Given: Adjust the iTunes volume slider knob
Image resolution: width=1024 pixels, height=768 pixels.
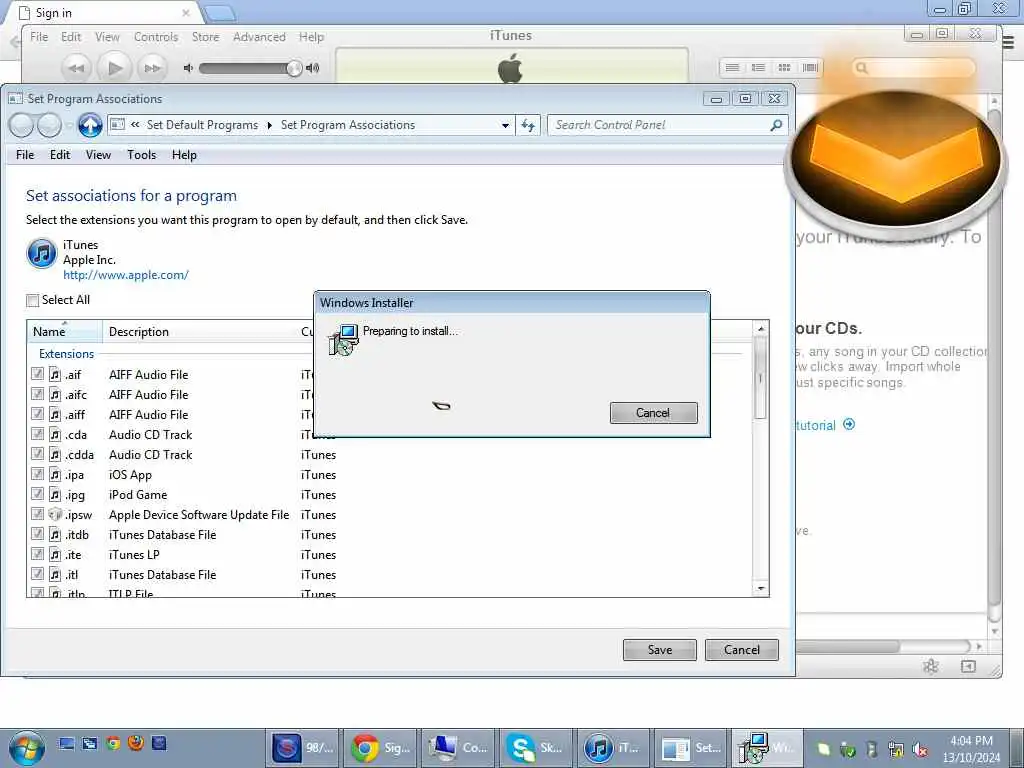Looking at the screenshot, I should tap(295, 68).
